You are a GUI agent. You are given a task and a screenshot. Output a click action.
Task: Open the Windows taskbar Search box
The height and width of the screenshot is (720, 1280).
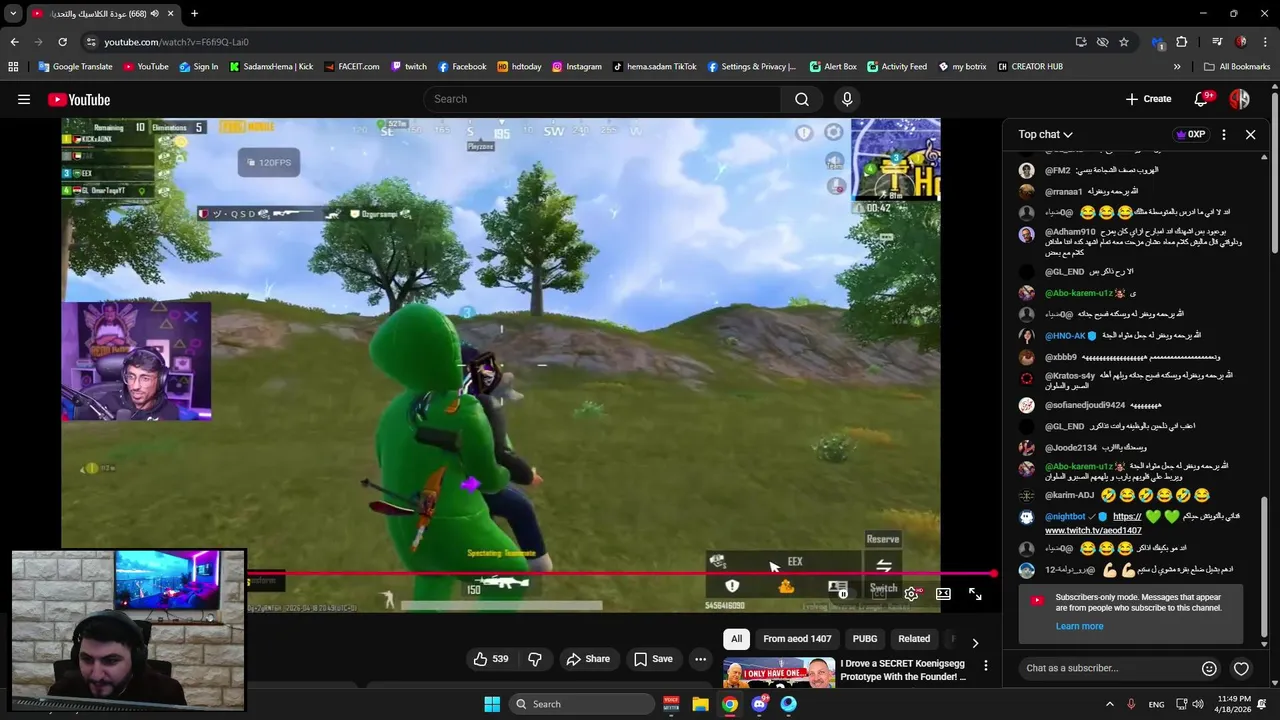tap(582, 704)
